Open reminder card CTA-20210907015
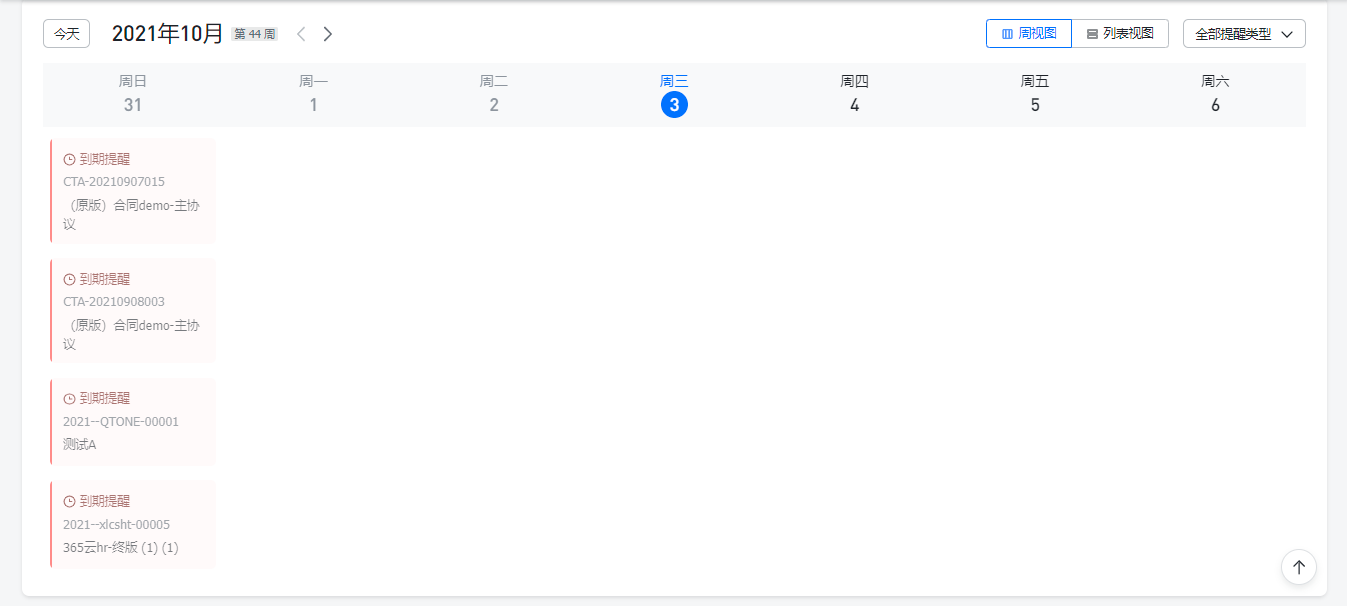Image resolution: width=1347 pixels, height=606 pixels. pos(133,191)
